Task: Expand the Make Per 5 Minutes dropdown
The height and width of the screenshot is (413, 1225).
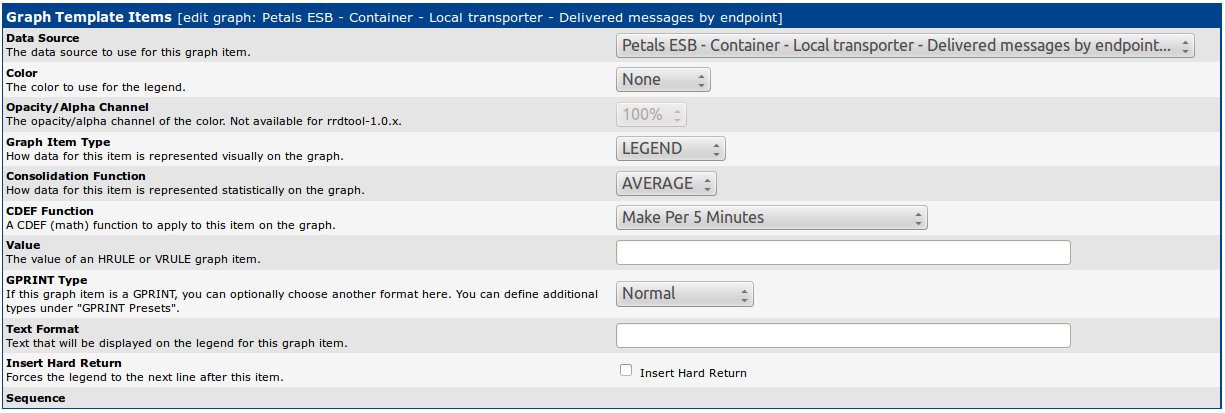Action: click(x=771, y=217)
